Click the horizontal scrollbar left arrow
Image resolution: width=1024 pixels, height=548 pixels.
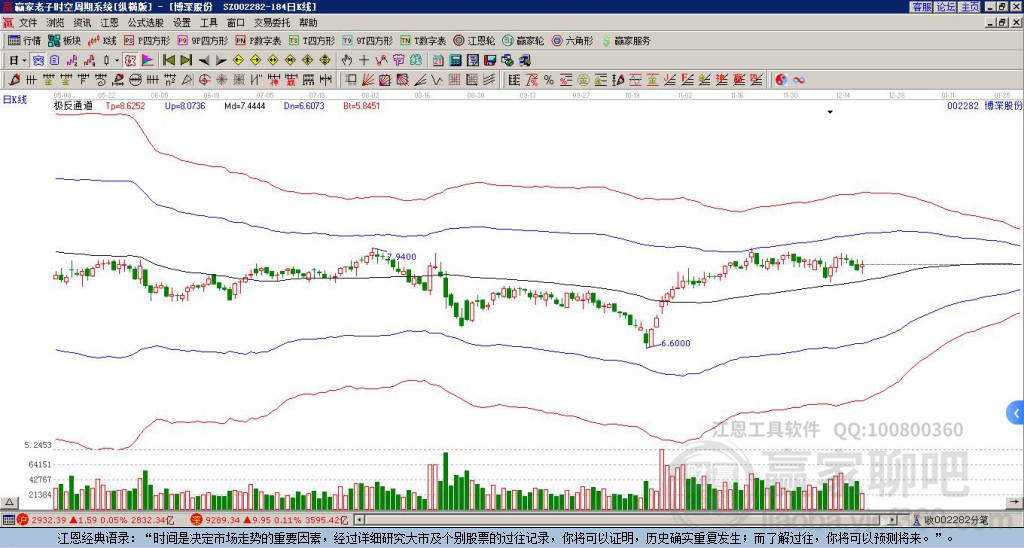click(x=359, y=520)
